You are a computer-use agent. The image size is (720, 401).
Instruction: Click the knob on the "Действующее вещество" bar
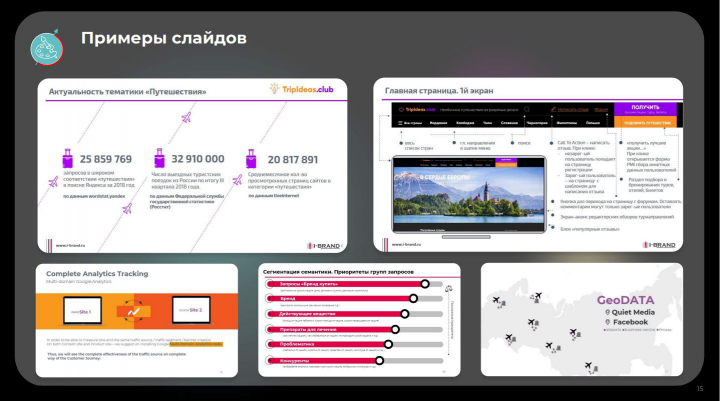coord(405,314)
